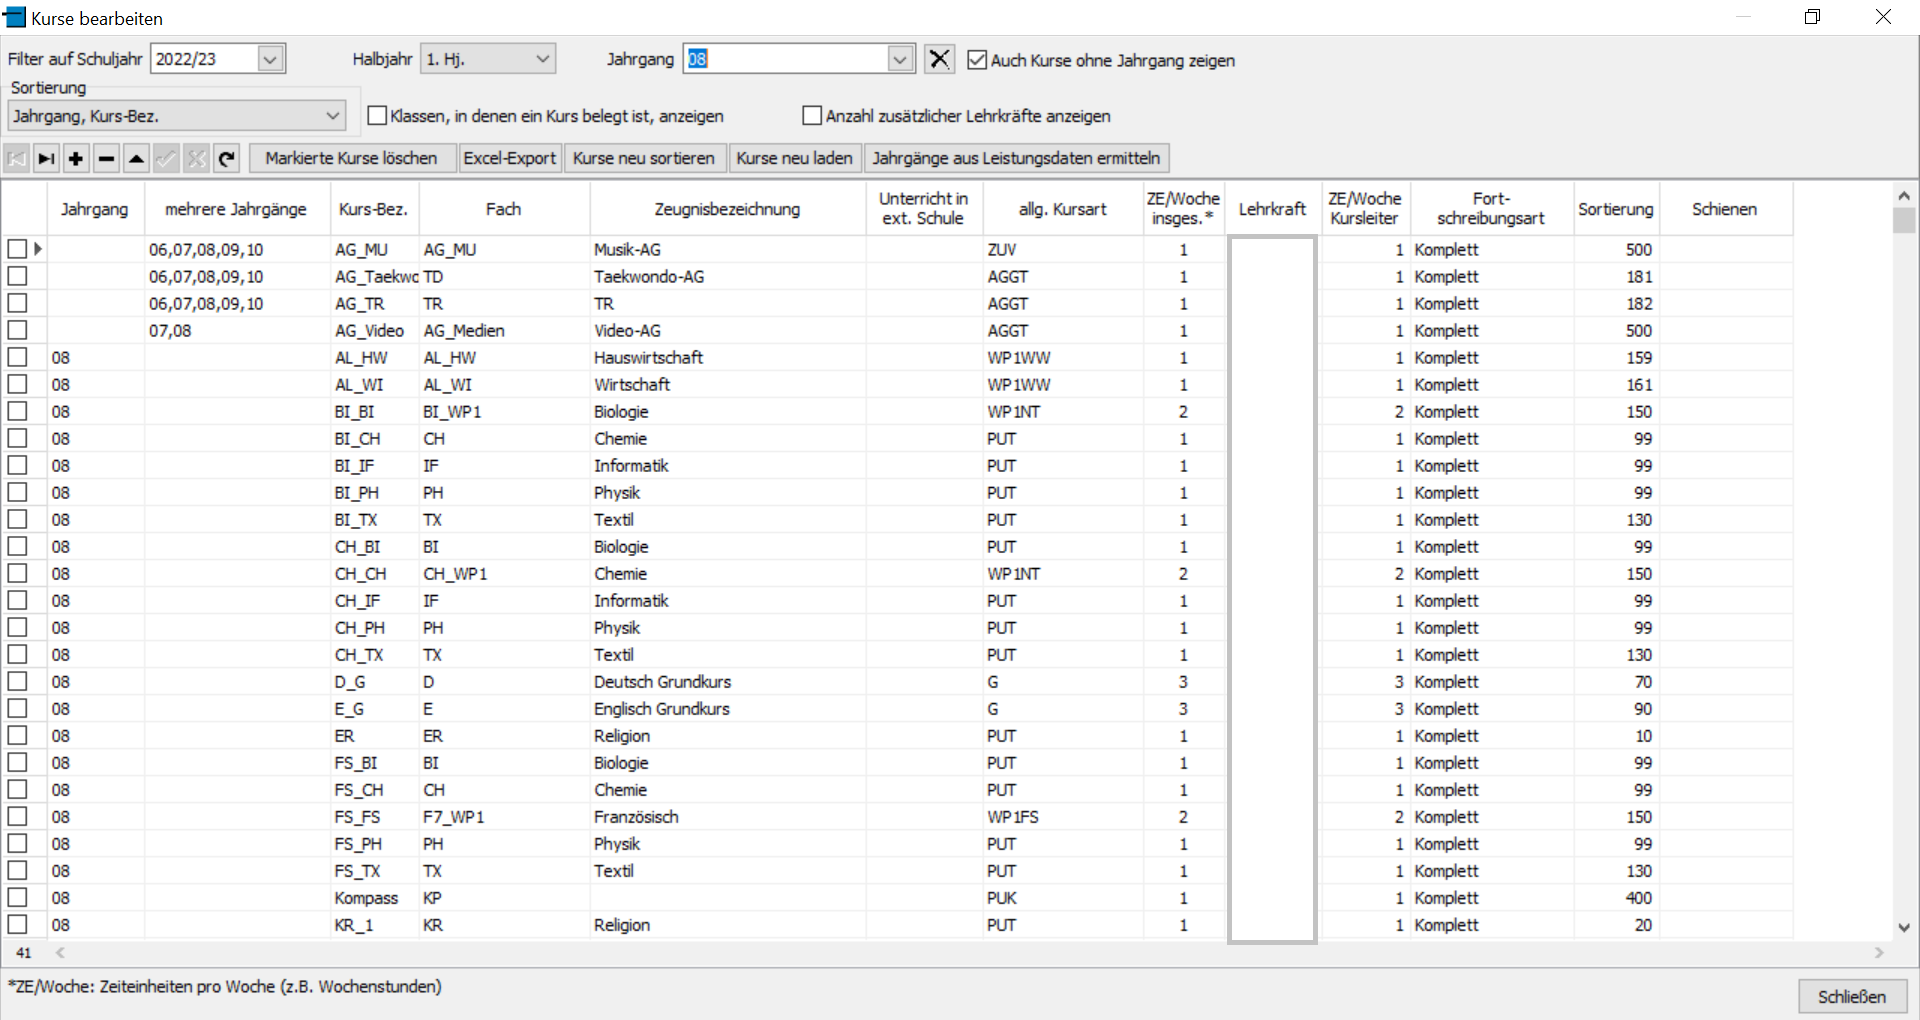This screenshot has height=1020, width=1920.
Task: Mark the AL_HW Hauswirtschaft row checkbox
Action: (17, 357)
